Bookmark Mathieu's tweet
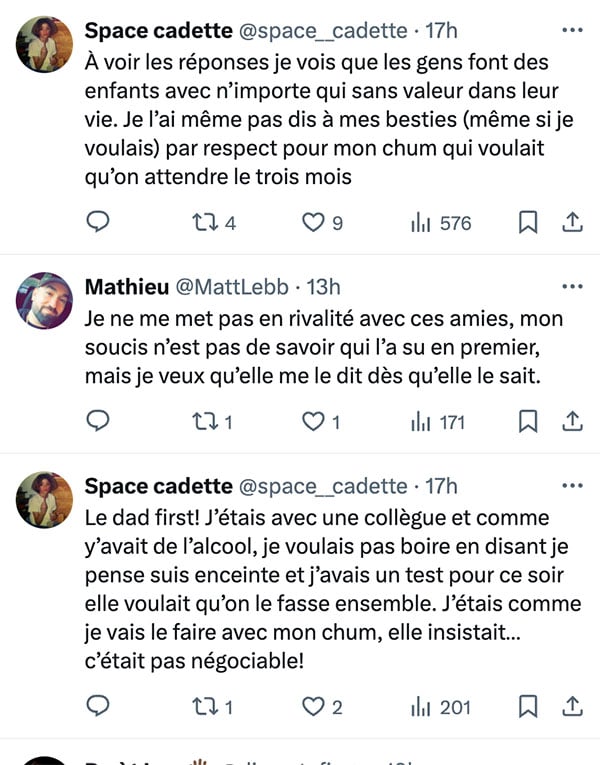Viewport: 600px width, 765px height. pyautogui.click(x=528, y=422)
